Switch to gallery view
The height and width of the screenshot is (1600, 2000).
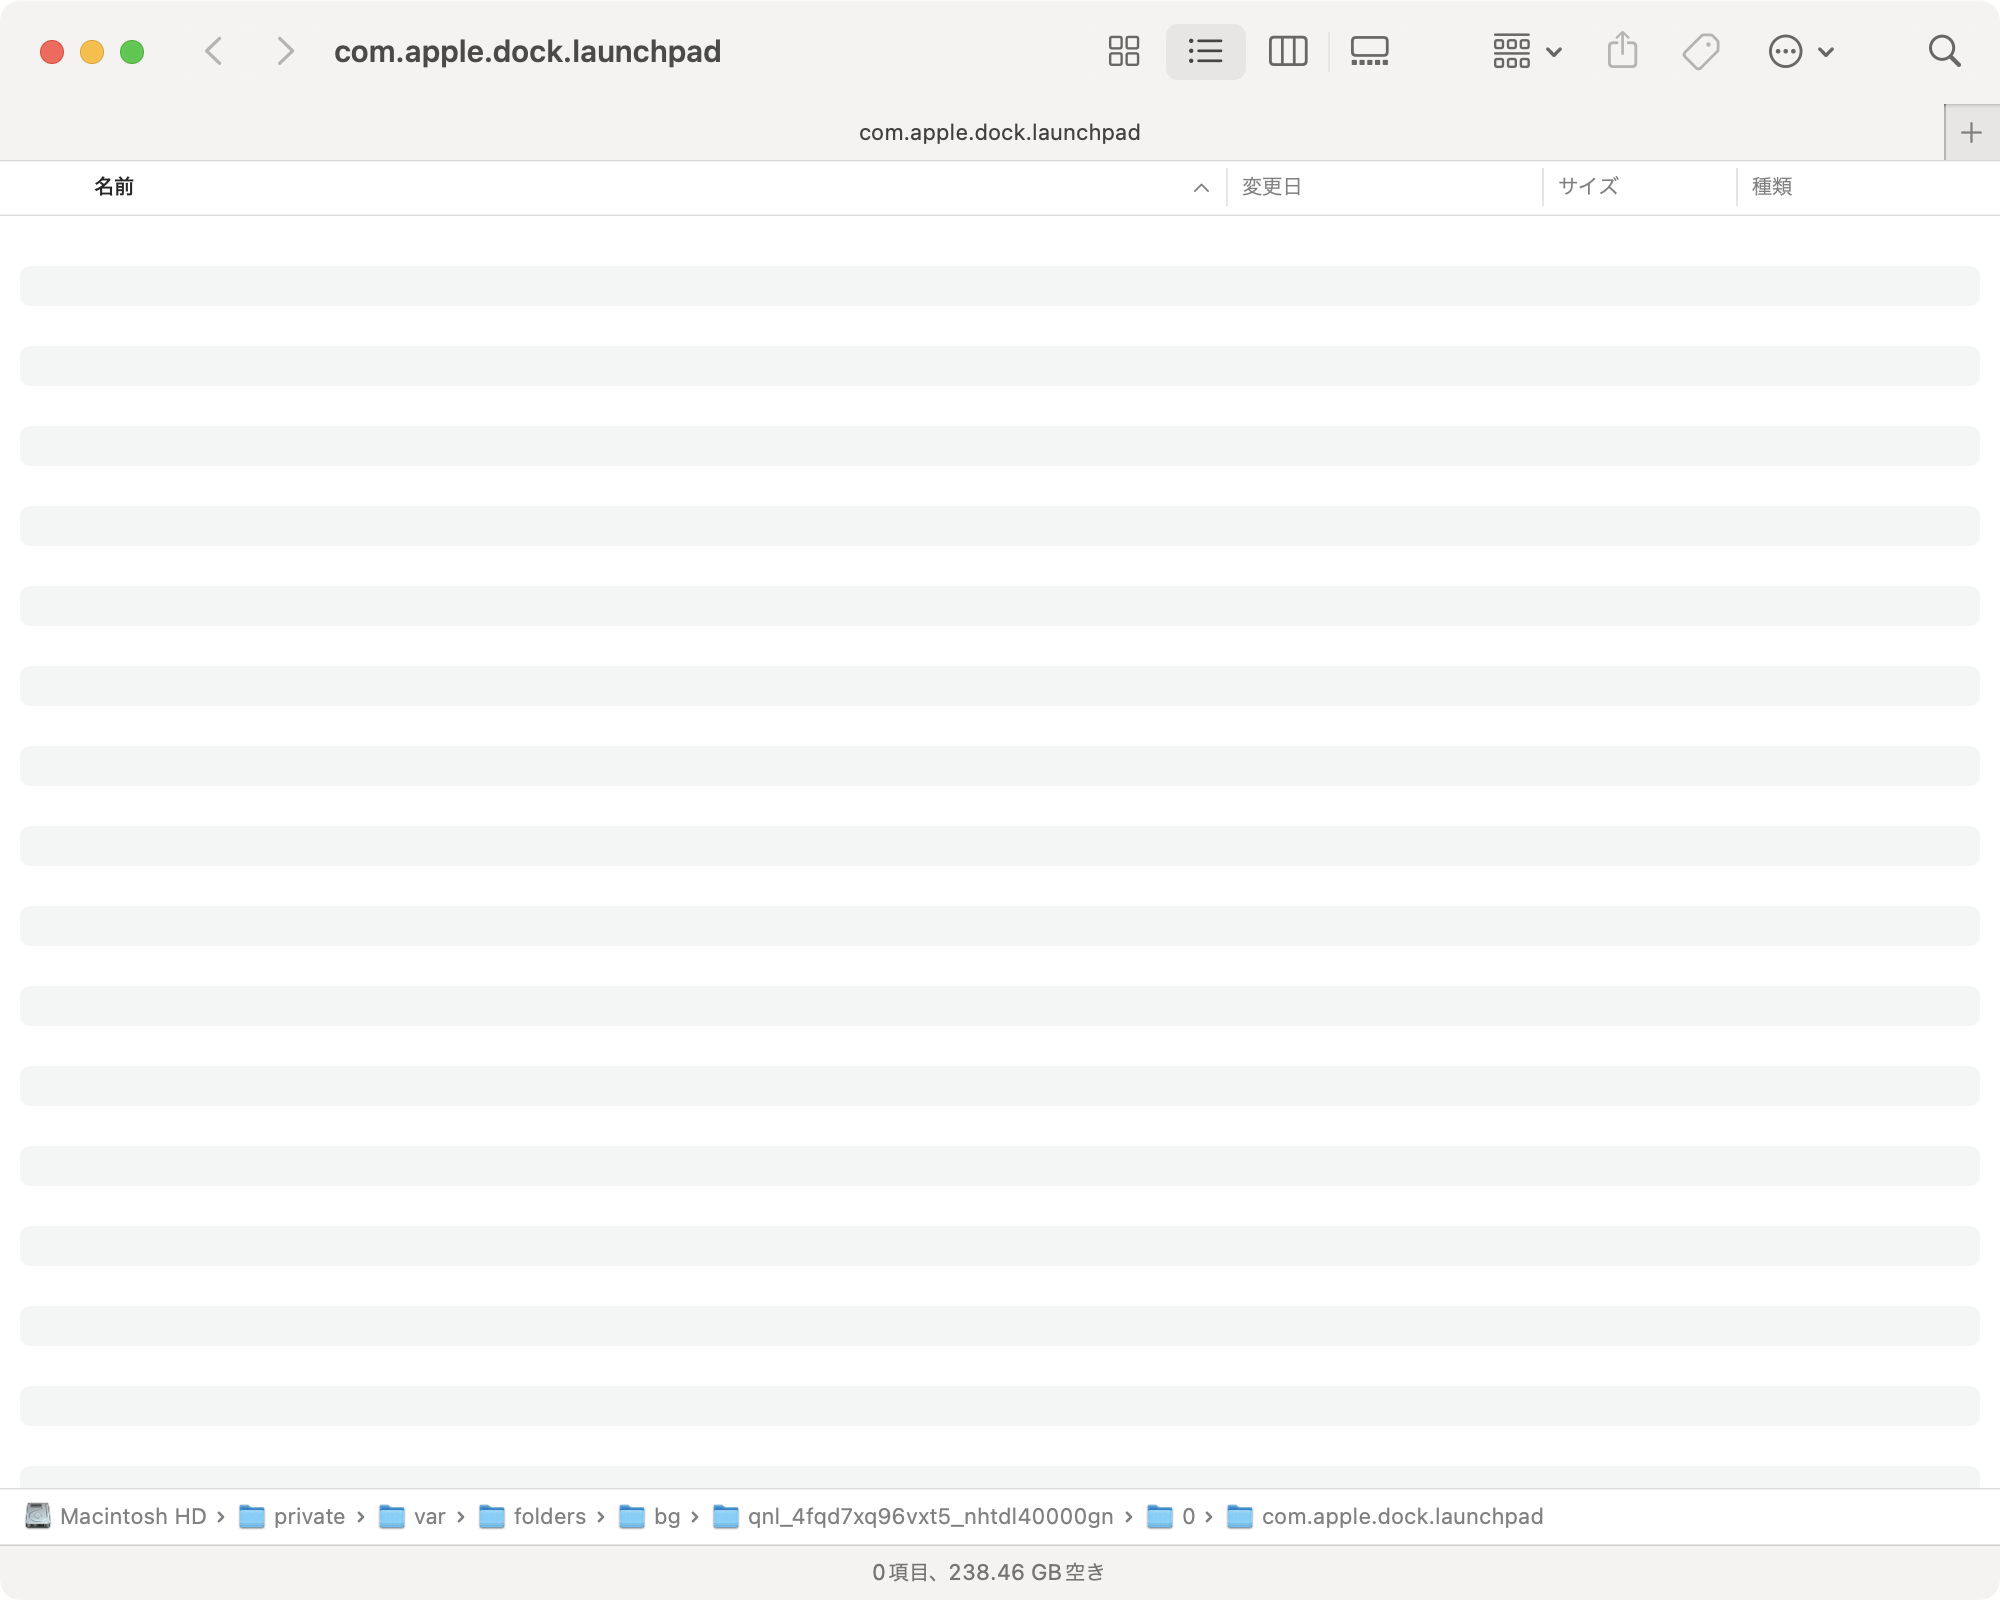point(1369,51)
